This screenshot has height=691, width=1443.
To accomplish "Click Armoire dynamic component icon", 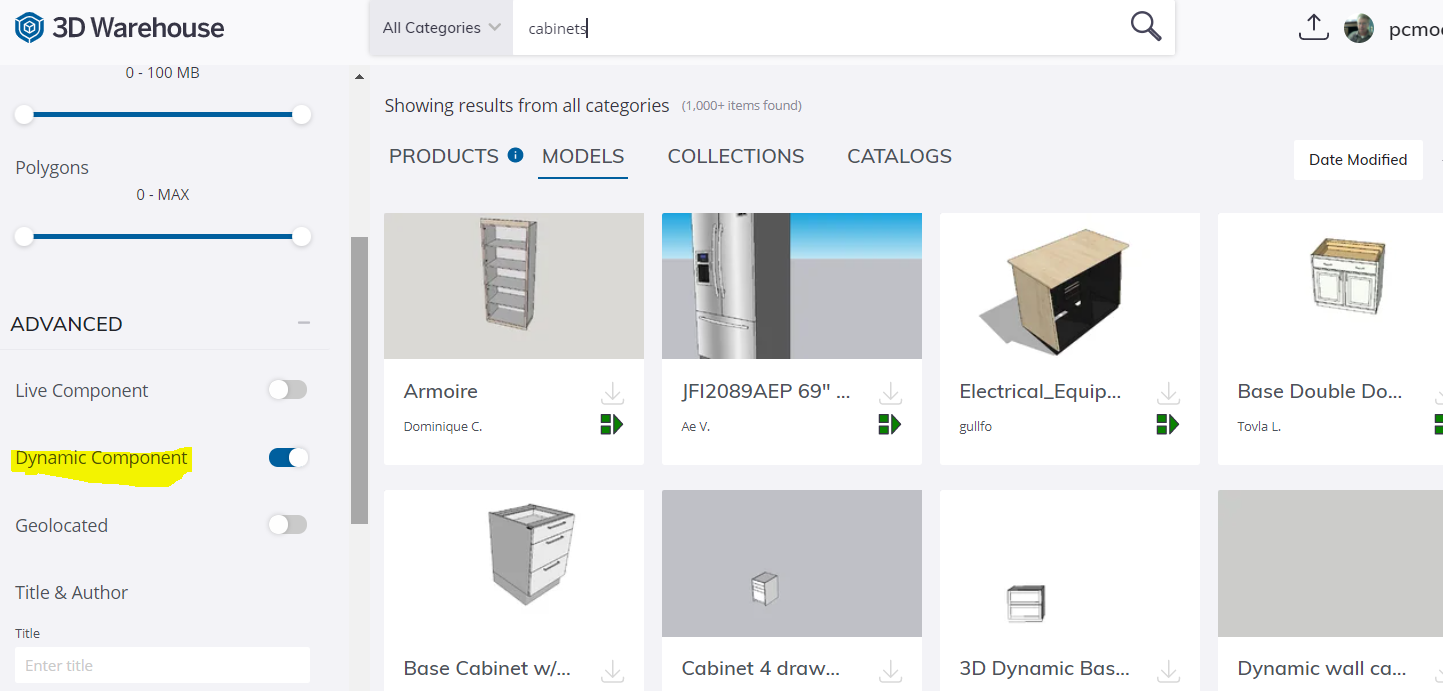I will coord(612,425).
